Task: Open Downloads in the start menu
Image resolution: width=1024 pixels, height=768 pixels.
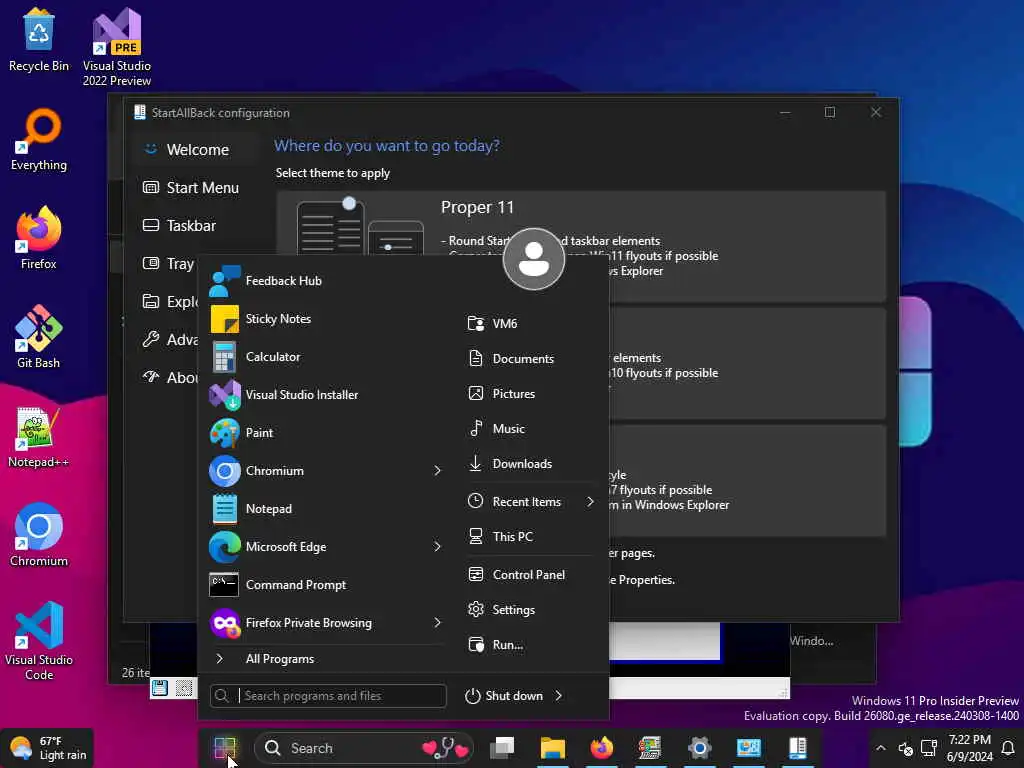Action: (x=530, y=464)
